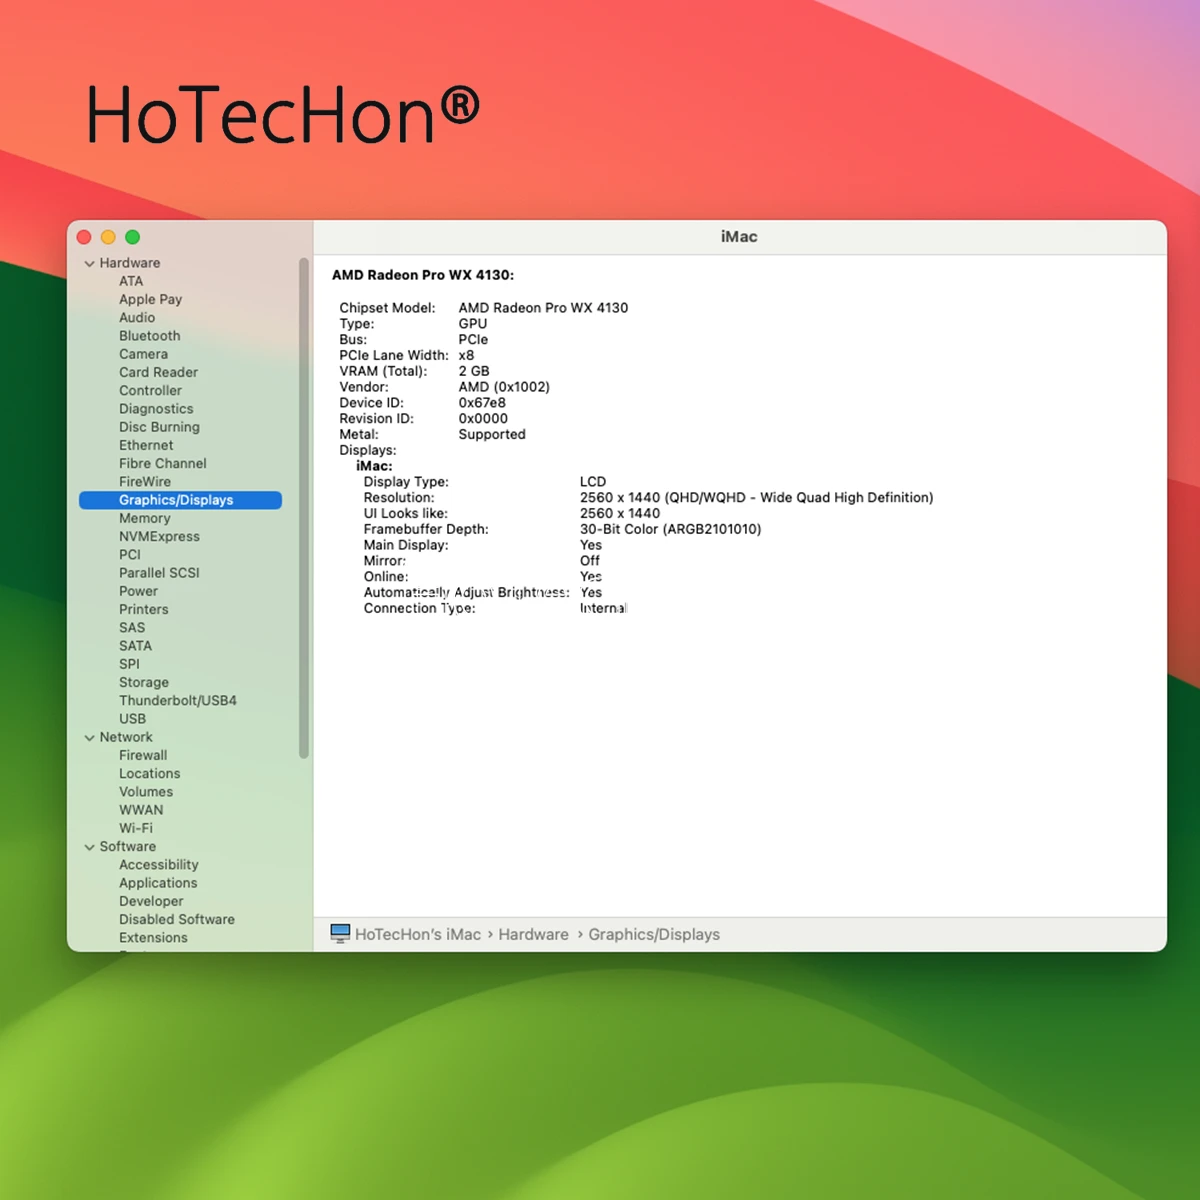Screen dimensions: 1200x1200
Task: Click the sidebar vertical scrollbar
Action: pyautogui.click(x=304, y=508)
